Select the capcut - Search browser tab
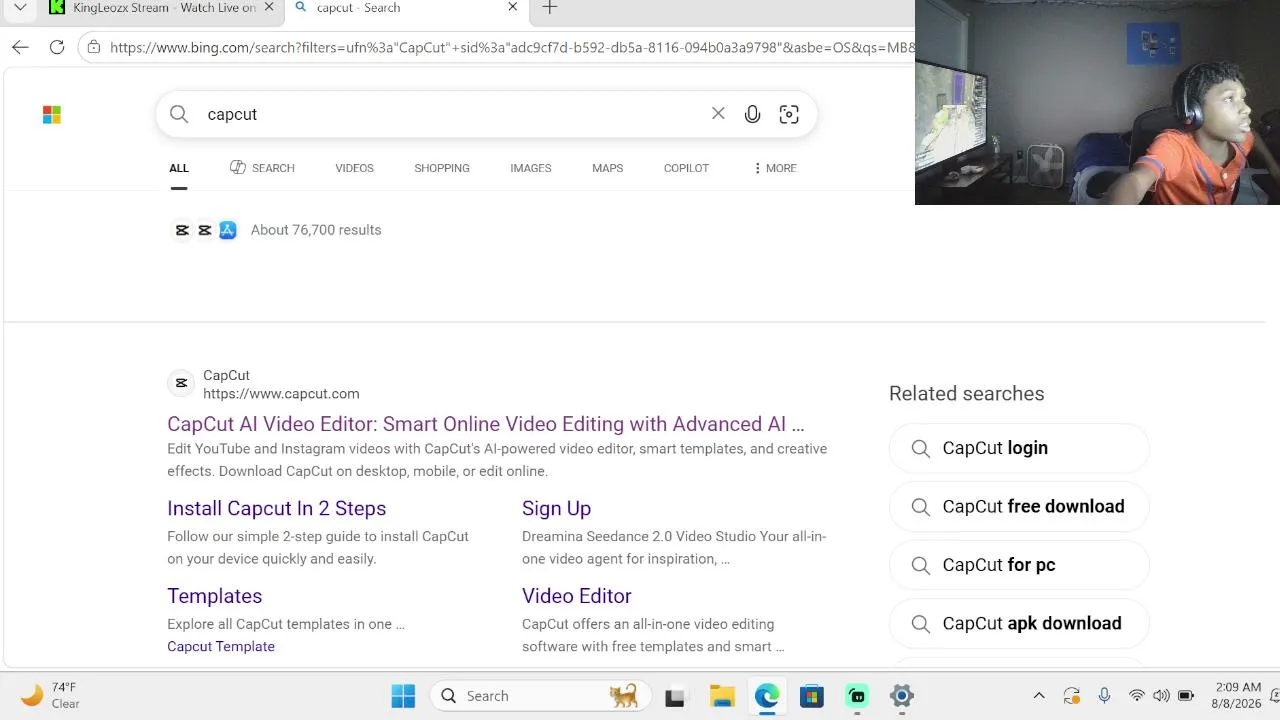Viewport: 1280px width, 720px height. point(405,8)
